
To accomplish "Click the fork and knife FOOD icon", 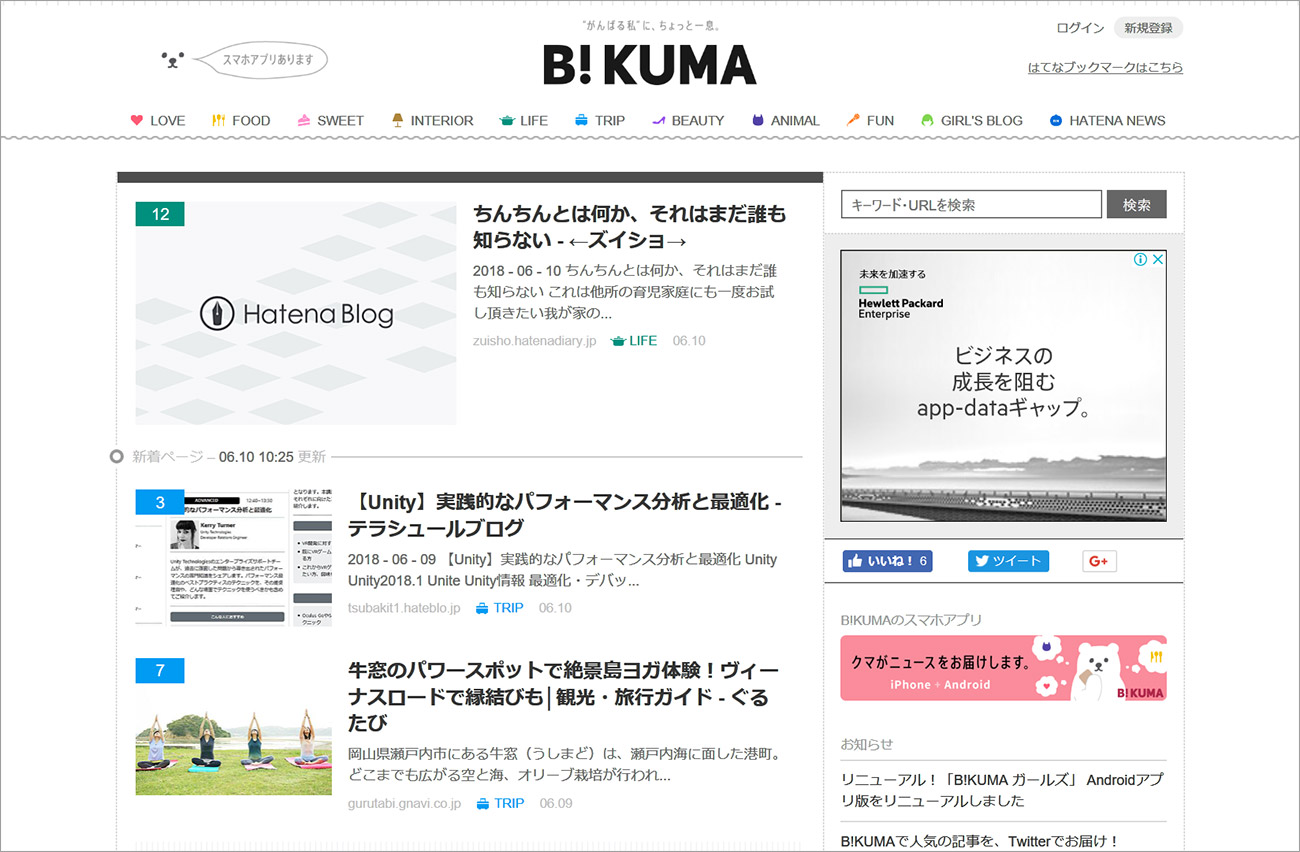I will 218,120.
